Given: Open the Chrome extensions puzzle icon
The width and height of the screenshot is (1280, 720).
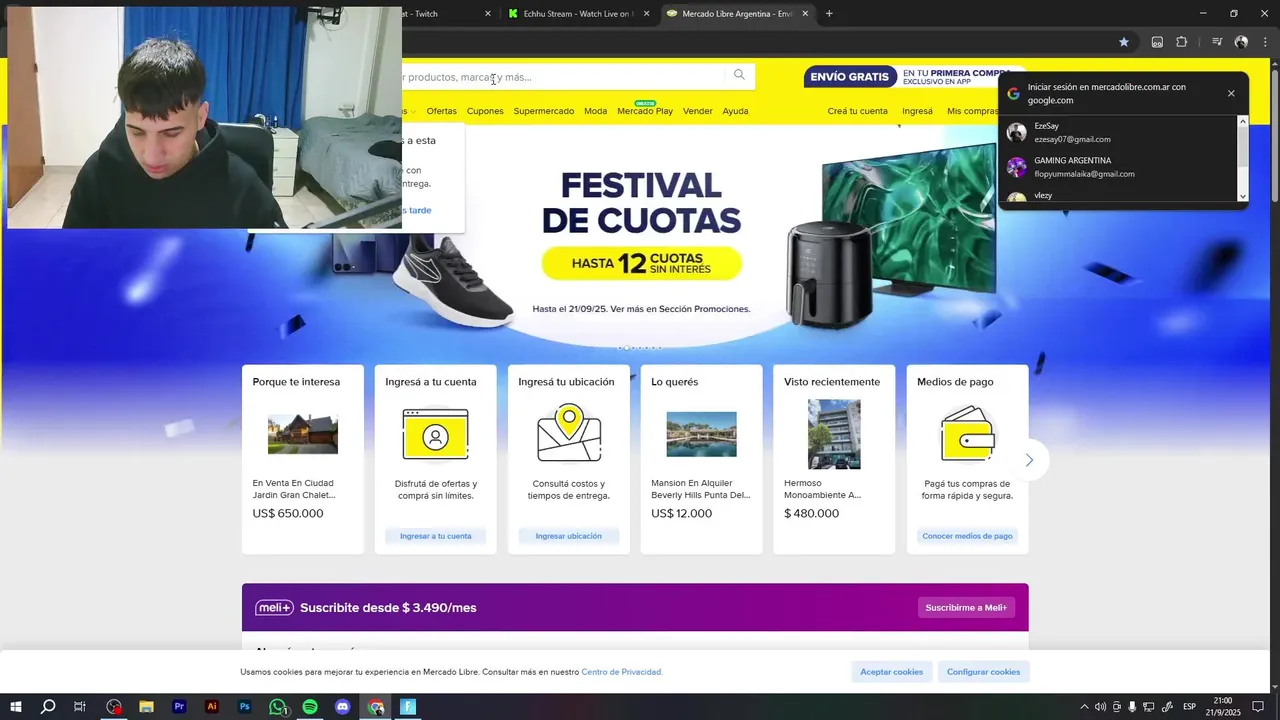Looking at the screenshot, I should coord(1181,42).
